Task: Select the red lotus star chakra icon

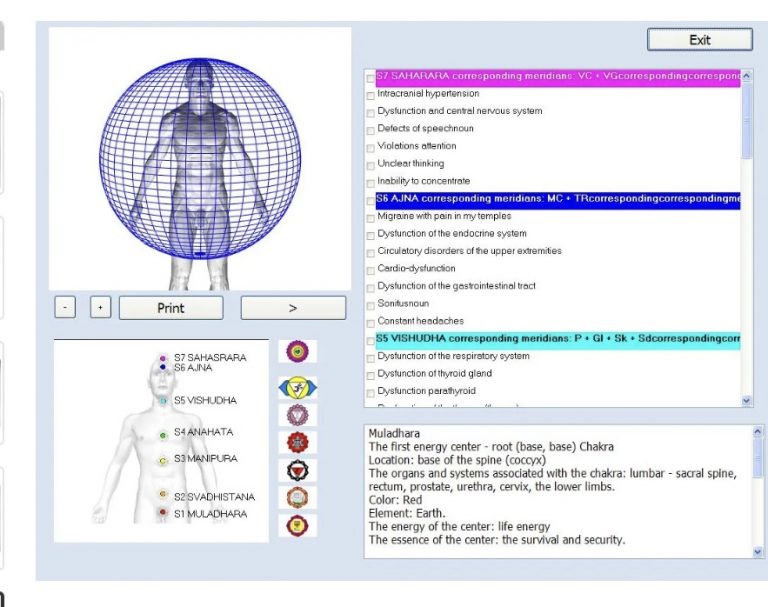Action: pyautogui.click(x=297, y=443)
